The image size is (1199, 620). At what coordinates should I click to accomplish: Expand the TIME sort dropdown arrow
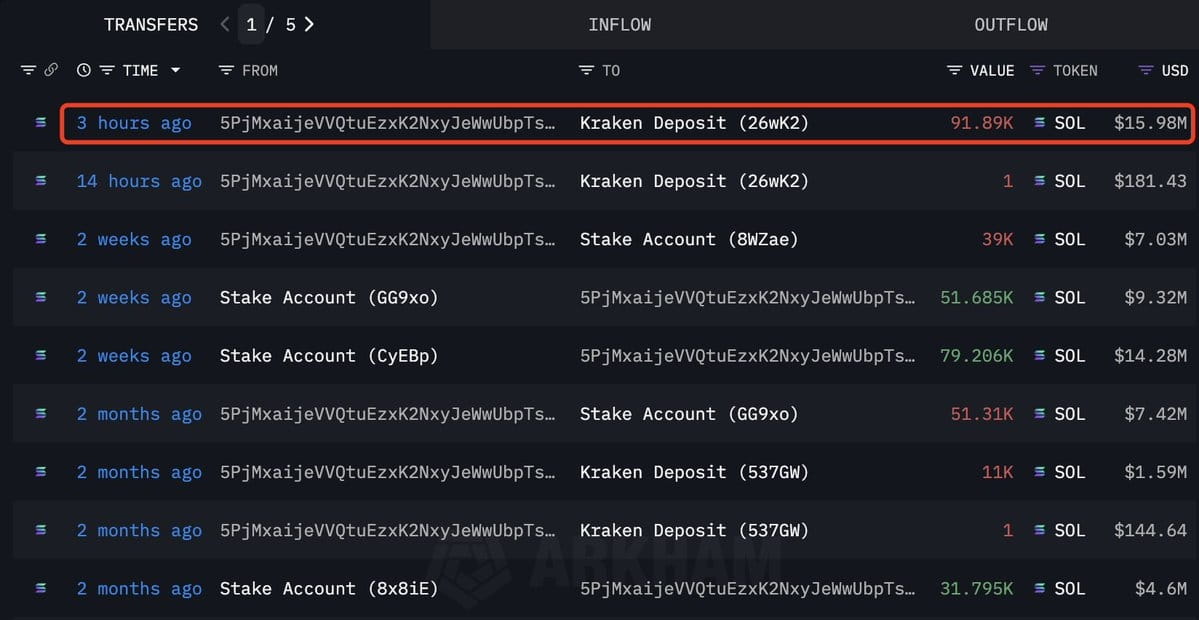176,70
